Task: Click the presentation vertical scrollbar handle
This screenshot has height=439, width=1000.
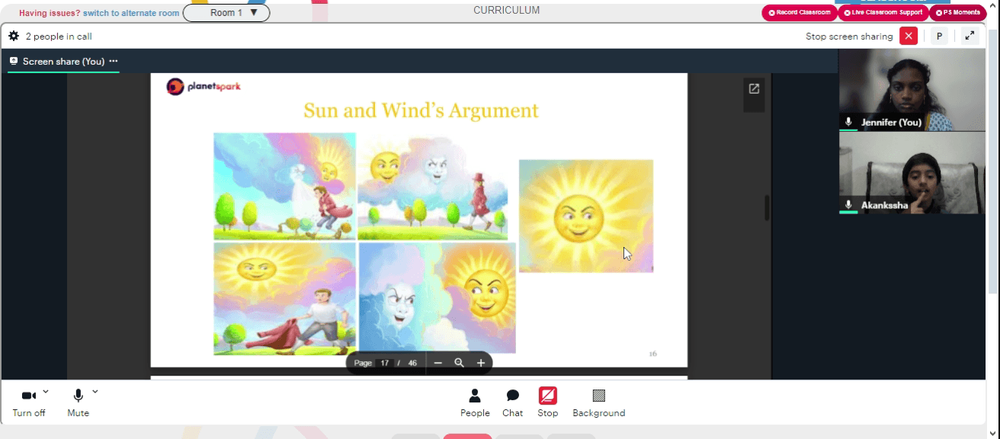Action: click(x=767, y=208)
